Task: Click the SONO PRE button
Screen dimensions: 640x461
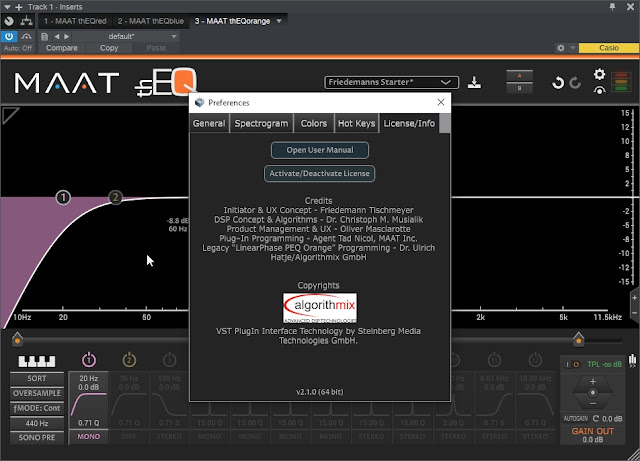Action: coord(37,438)
